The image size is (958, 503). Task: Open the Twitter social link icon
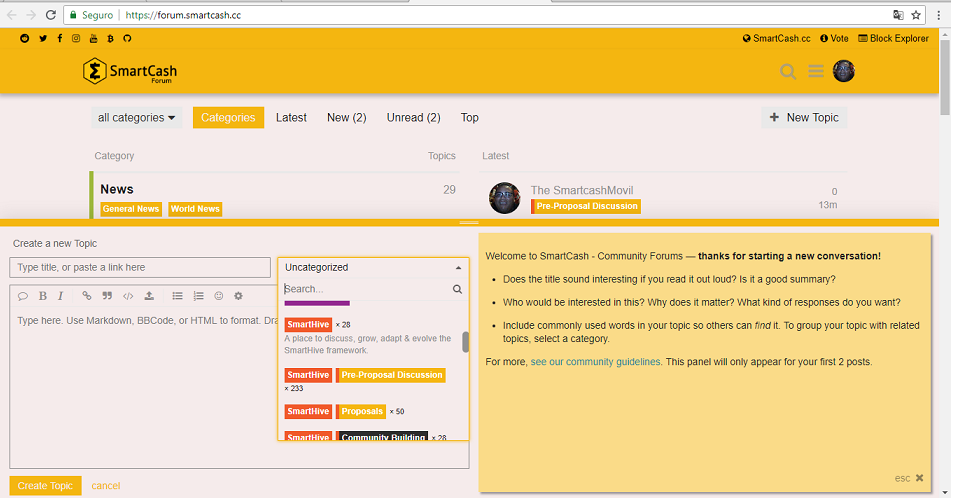[x=43, y=38]
